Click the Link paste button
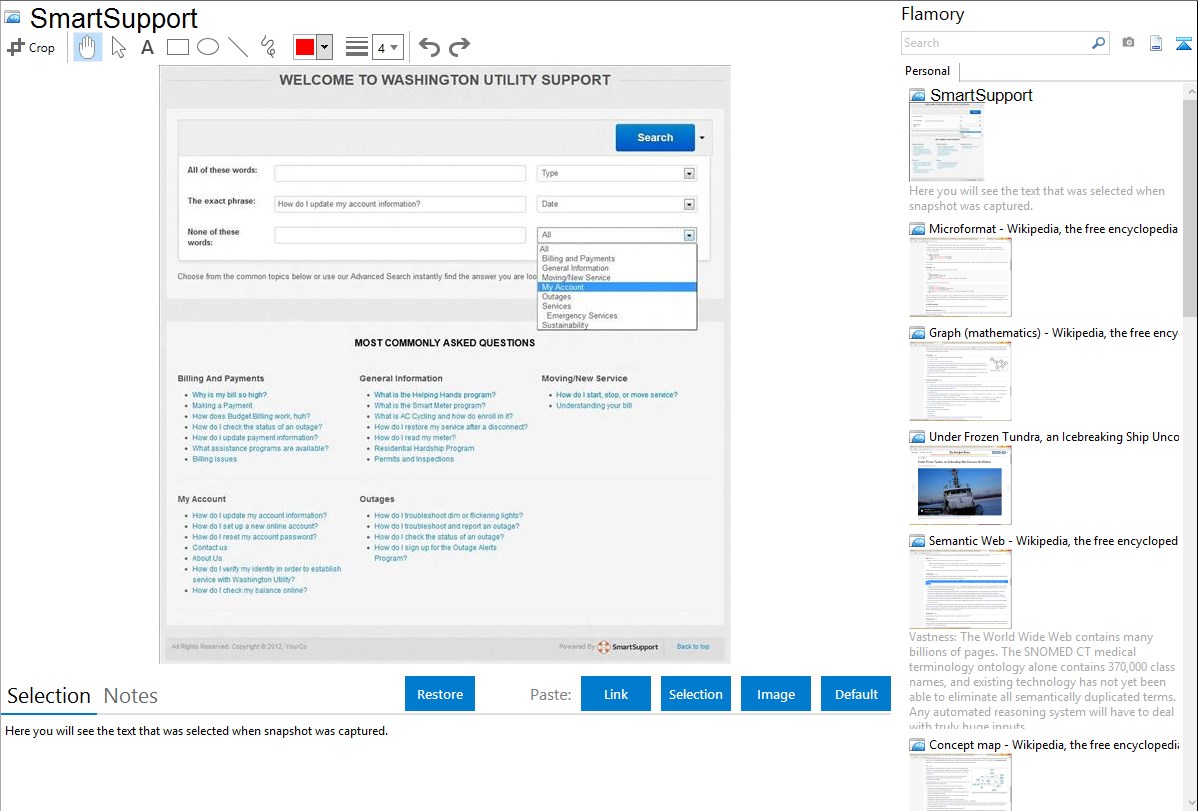 pos(616,694)
